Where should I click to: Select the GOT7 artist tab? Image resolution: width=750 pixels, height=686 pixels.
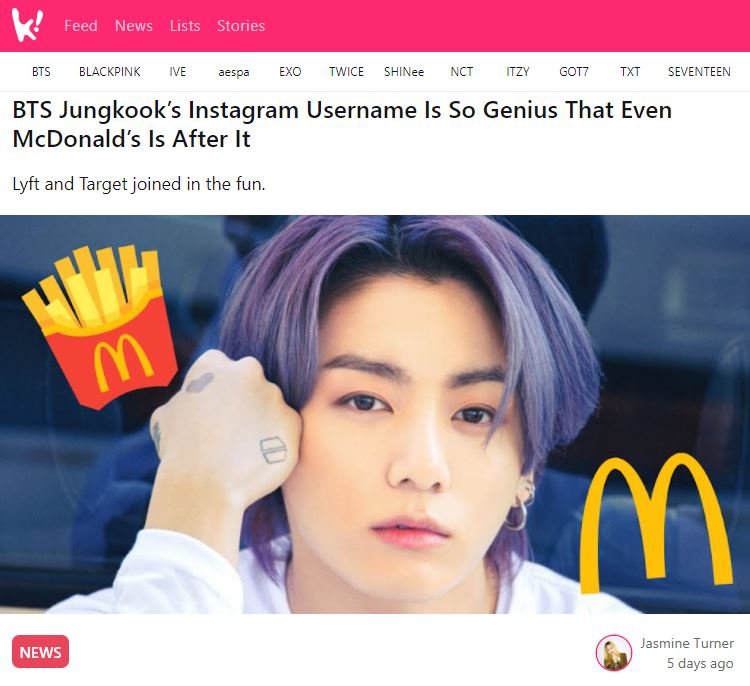pos(574,72)
